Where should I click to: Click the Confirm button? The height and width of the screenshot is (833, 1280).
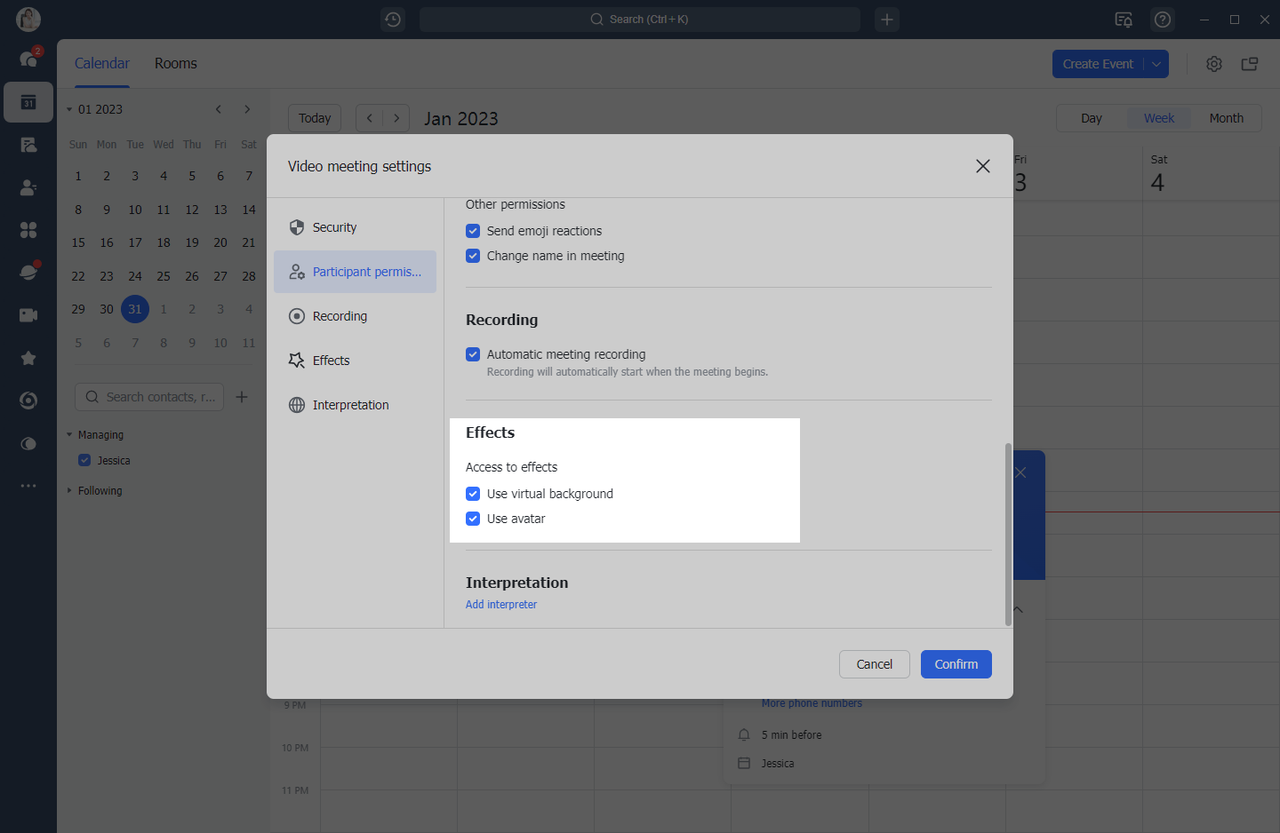956,664
